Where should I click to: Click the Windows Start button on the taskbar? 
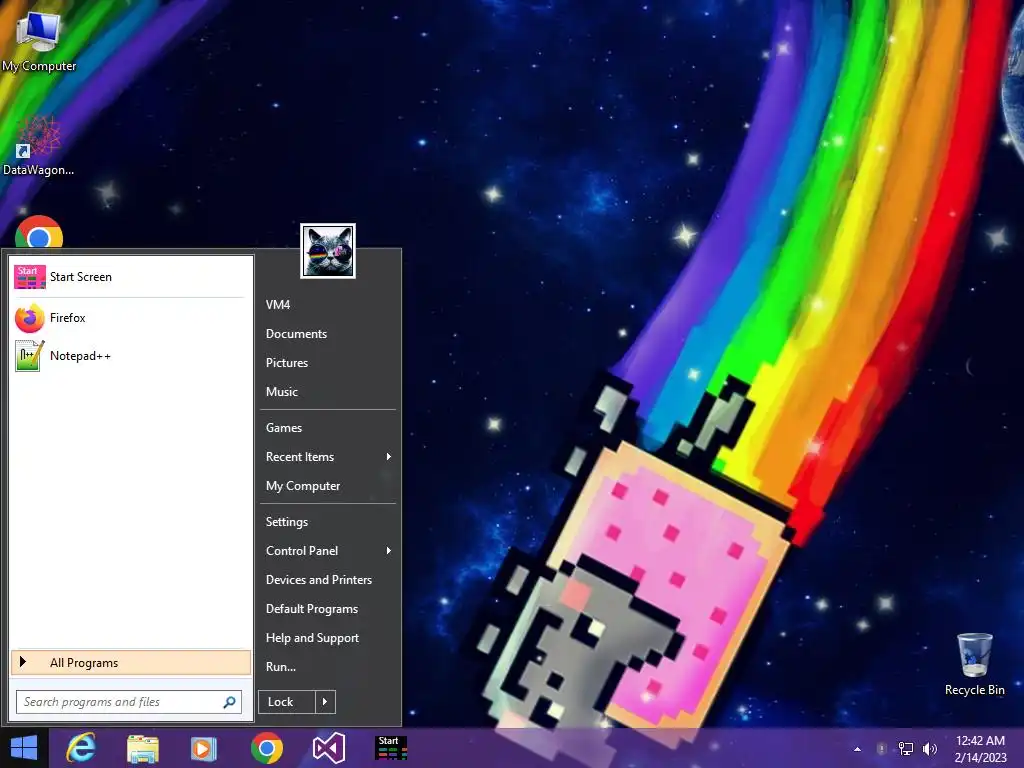24,748
